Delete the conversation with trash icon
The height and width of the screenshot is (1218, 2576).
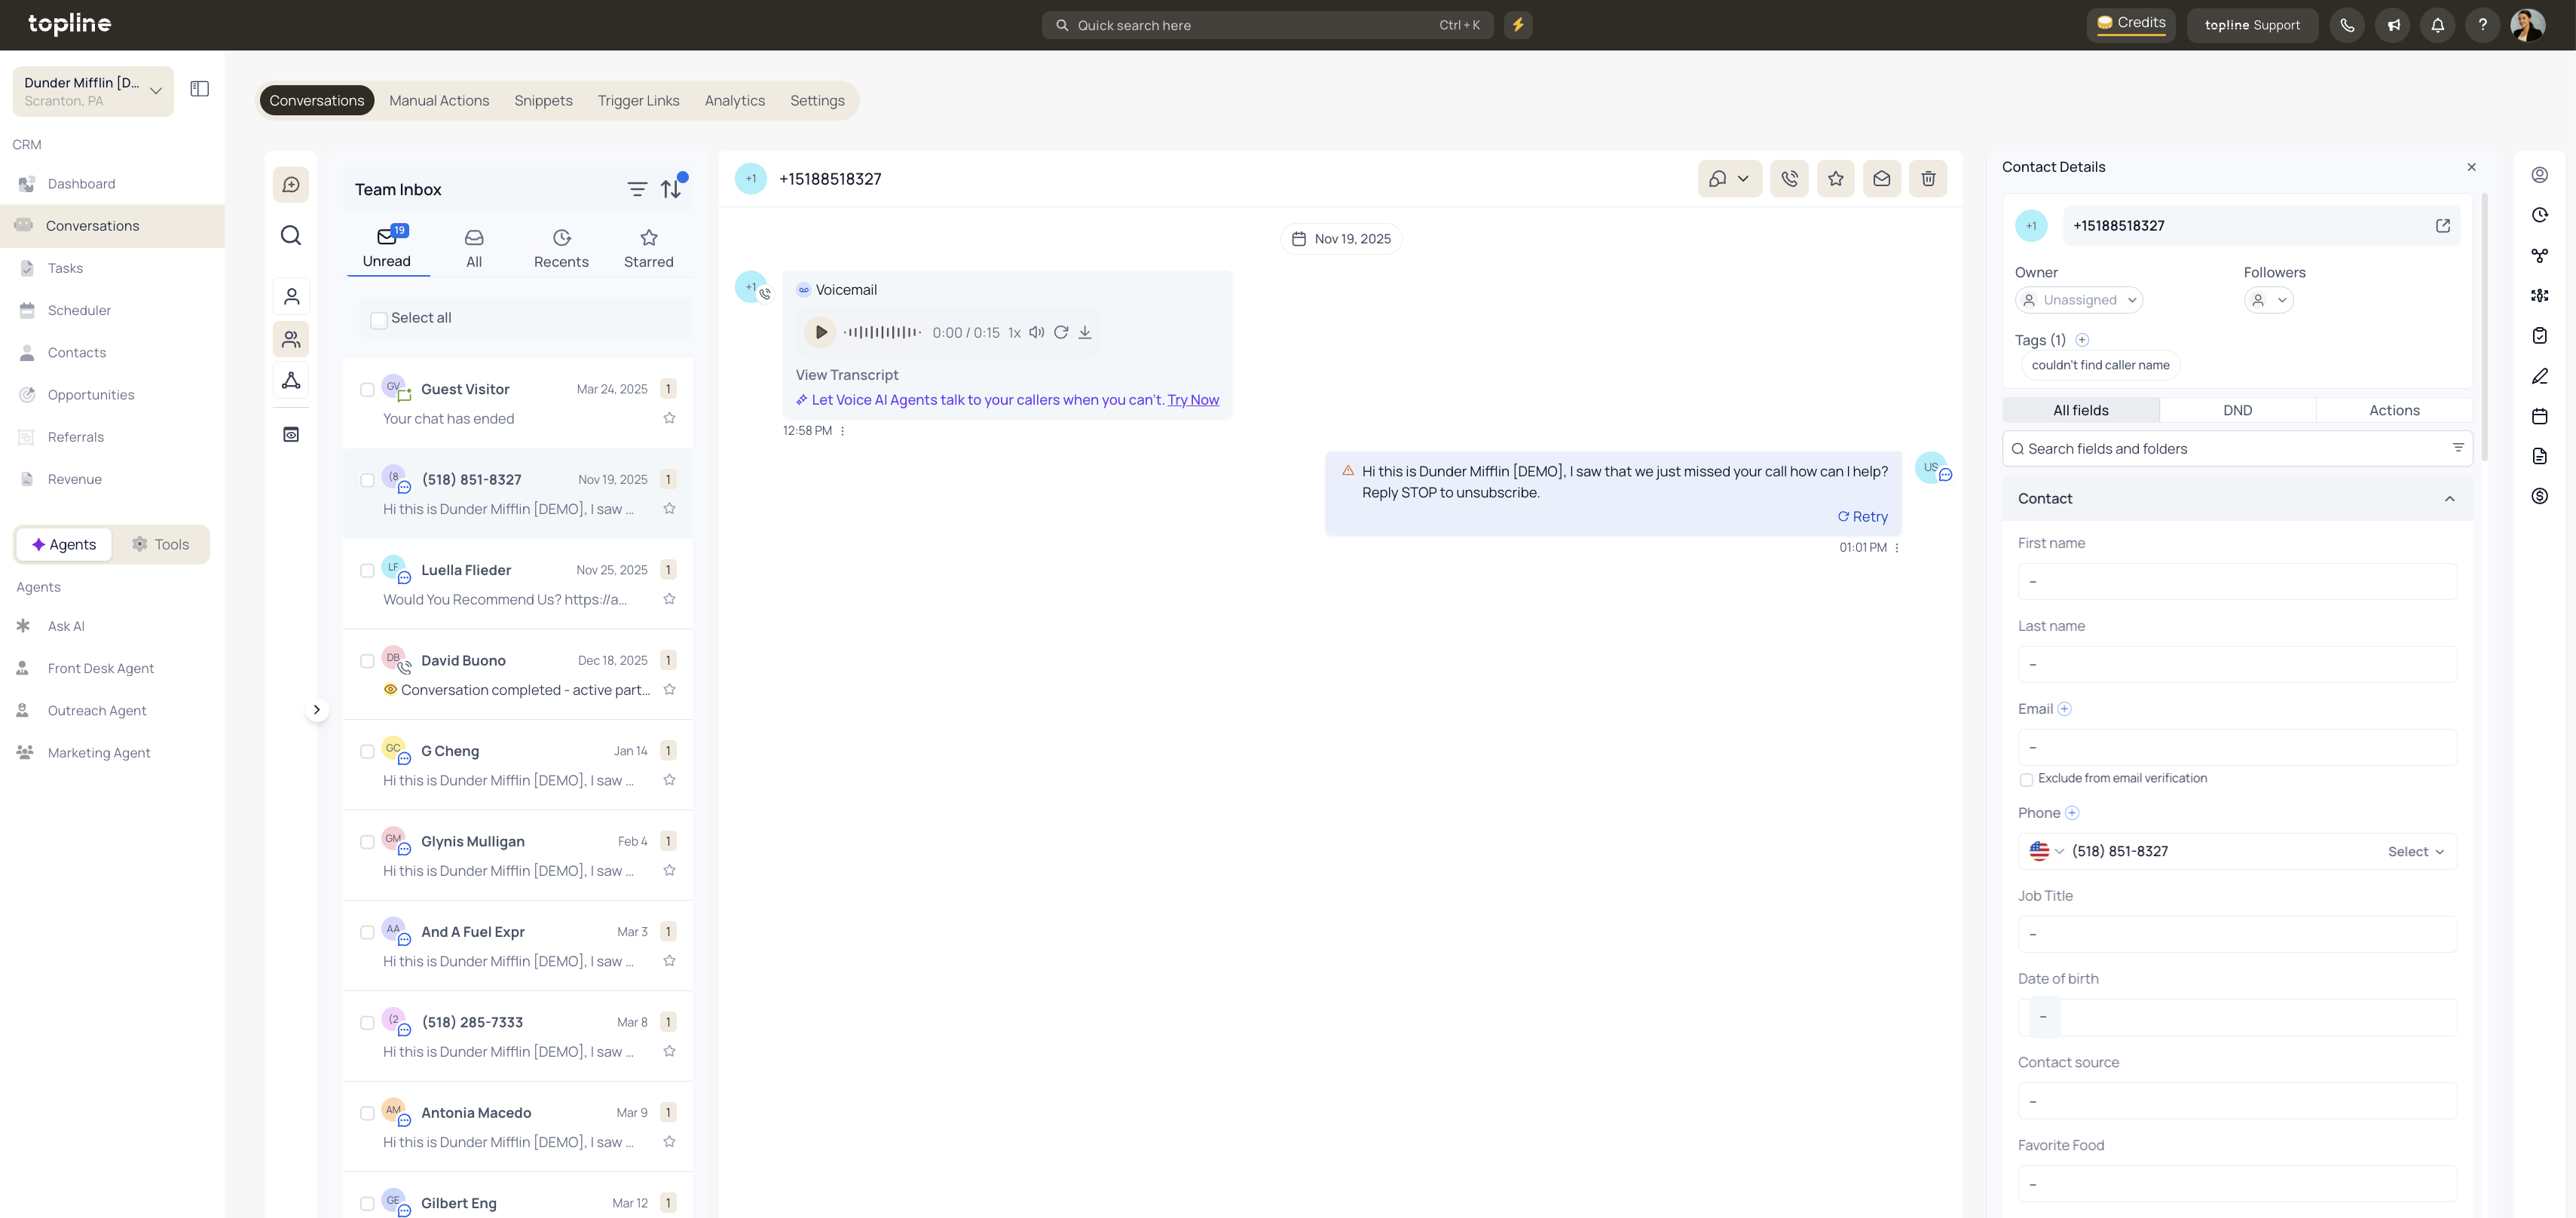click(x=1928, y=179)
